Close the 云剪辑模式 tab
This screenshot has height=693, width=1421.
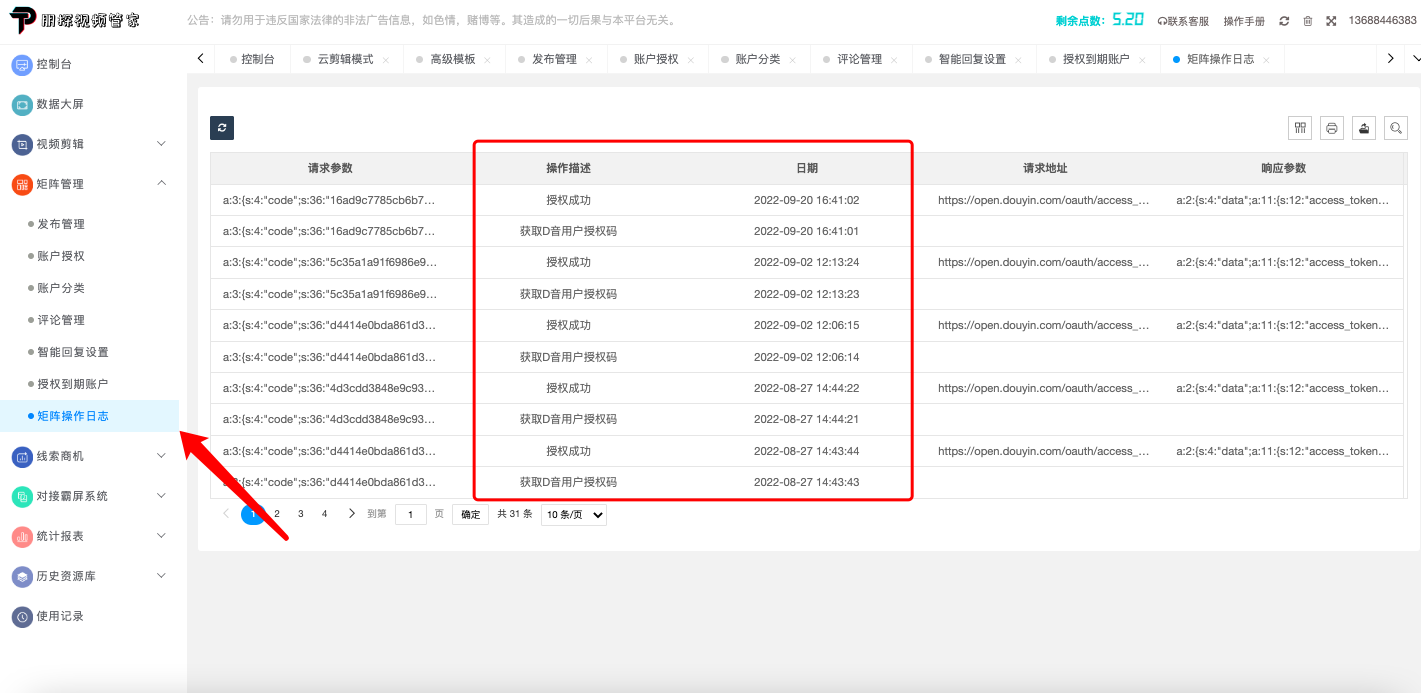click(386, 60)
